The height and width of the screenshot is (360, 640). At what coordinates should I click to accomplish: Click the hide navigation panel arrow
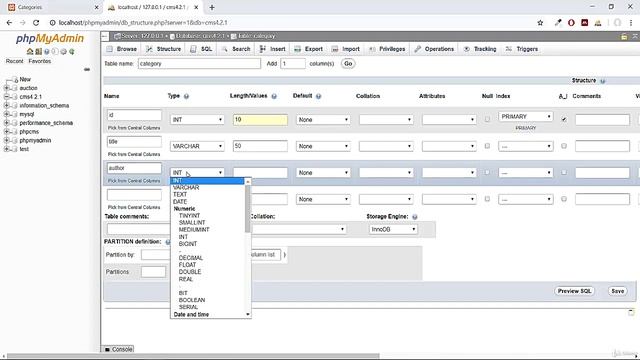(105, 36)
